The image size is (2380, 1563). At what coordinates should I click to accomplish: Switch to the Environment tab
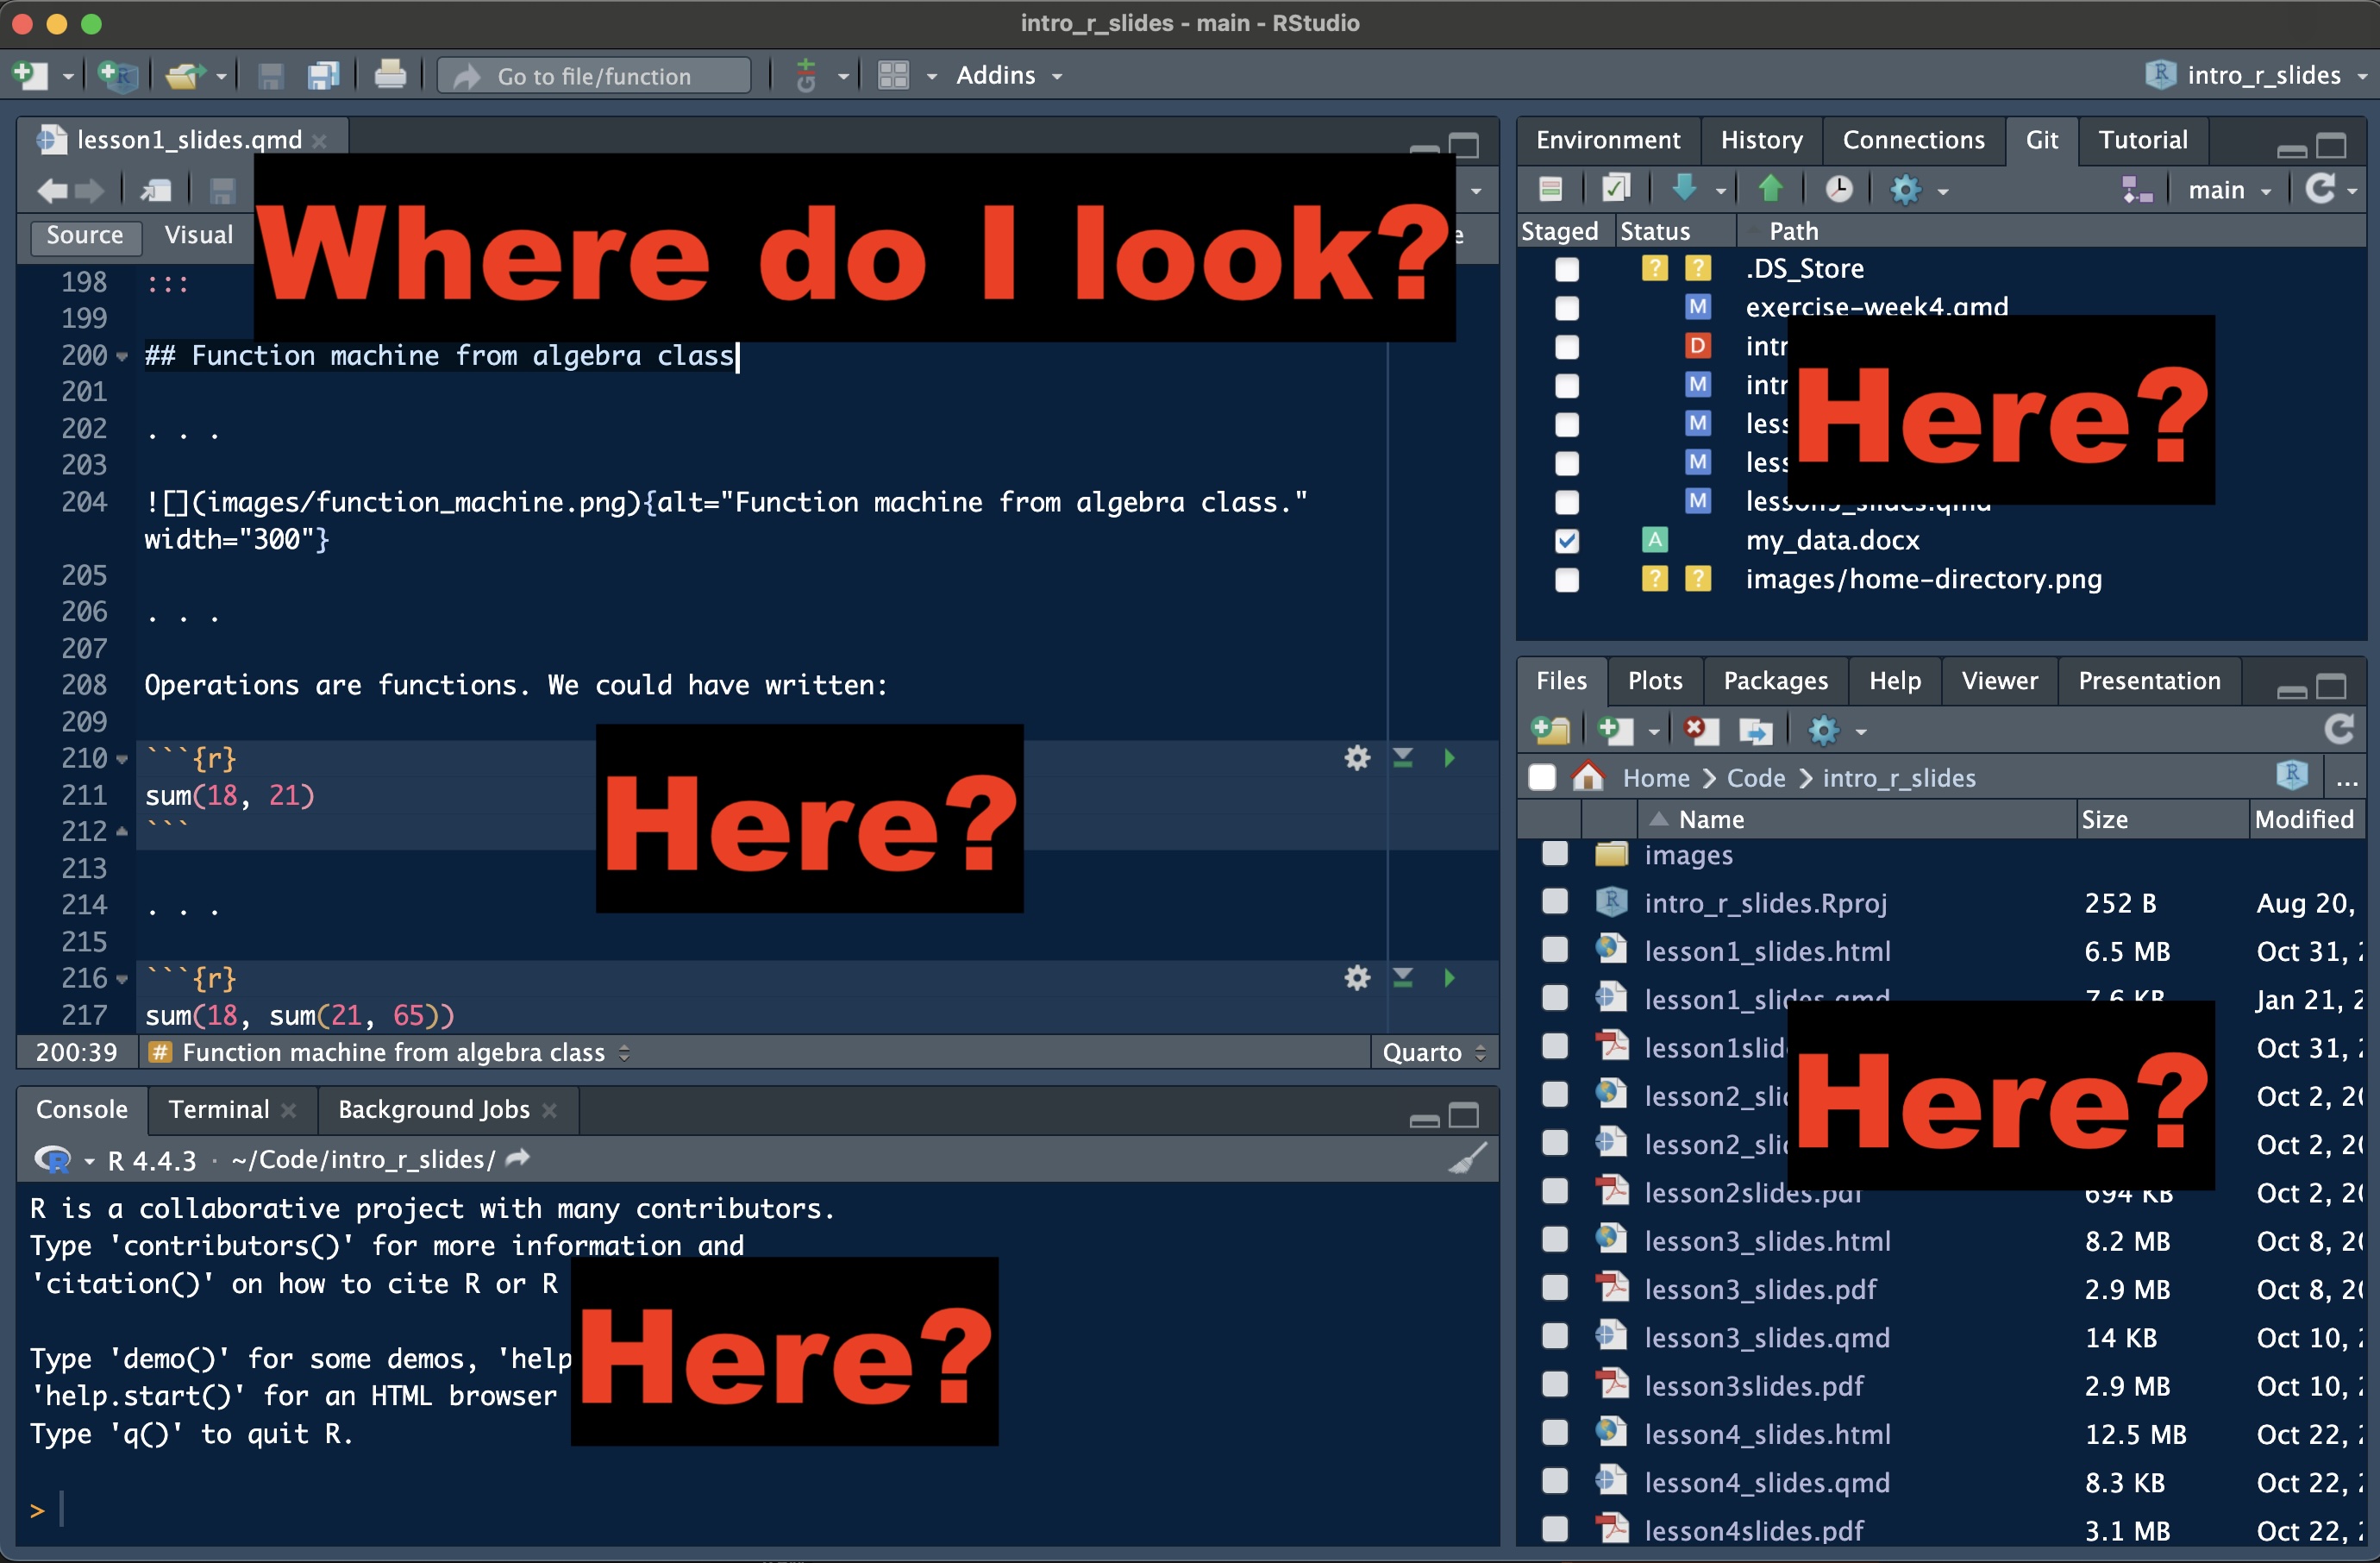1607,140
